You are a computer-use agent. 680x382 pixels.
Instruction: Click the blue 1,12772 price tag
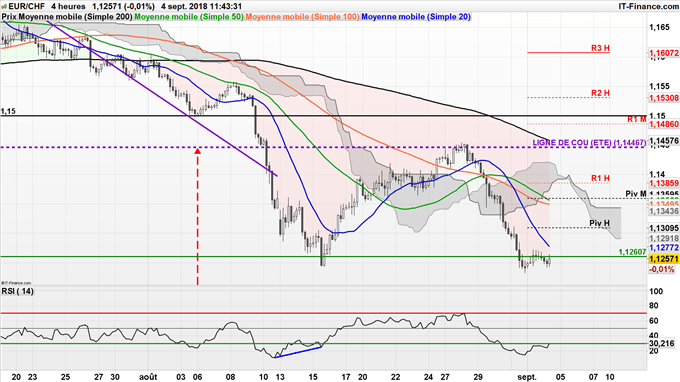[x=664, y=248]
